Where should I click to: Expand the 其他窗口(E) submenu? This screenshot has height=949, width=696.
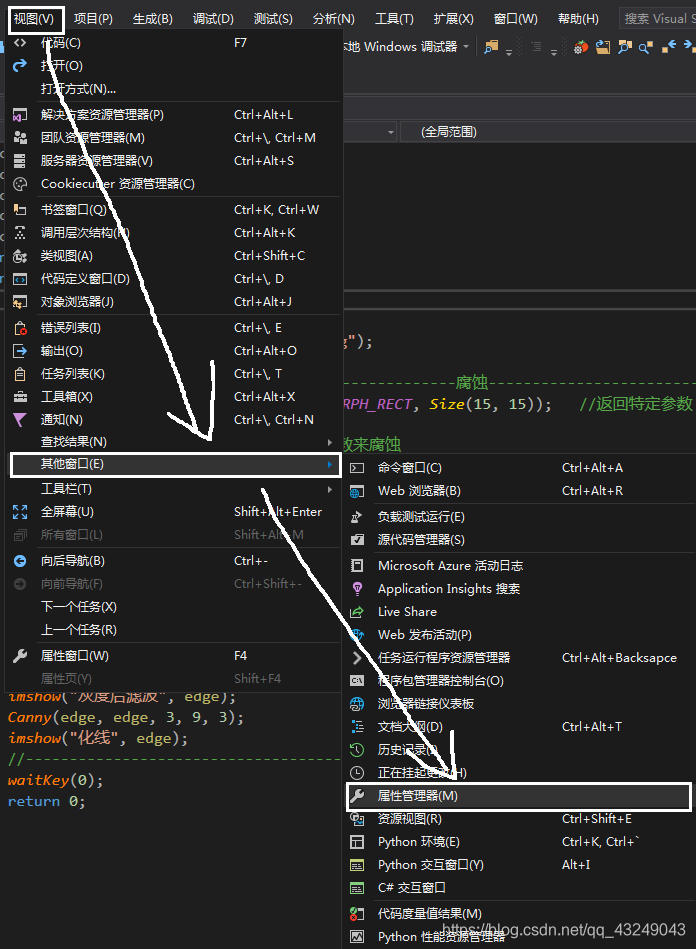[174, 464]
